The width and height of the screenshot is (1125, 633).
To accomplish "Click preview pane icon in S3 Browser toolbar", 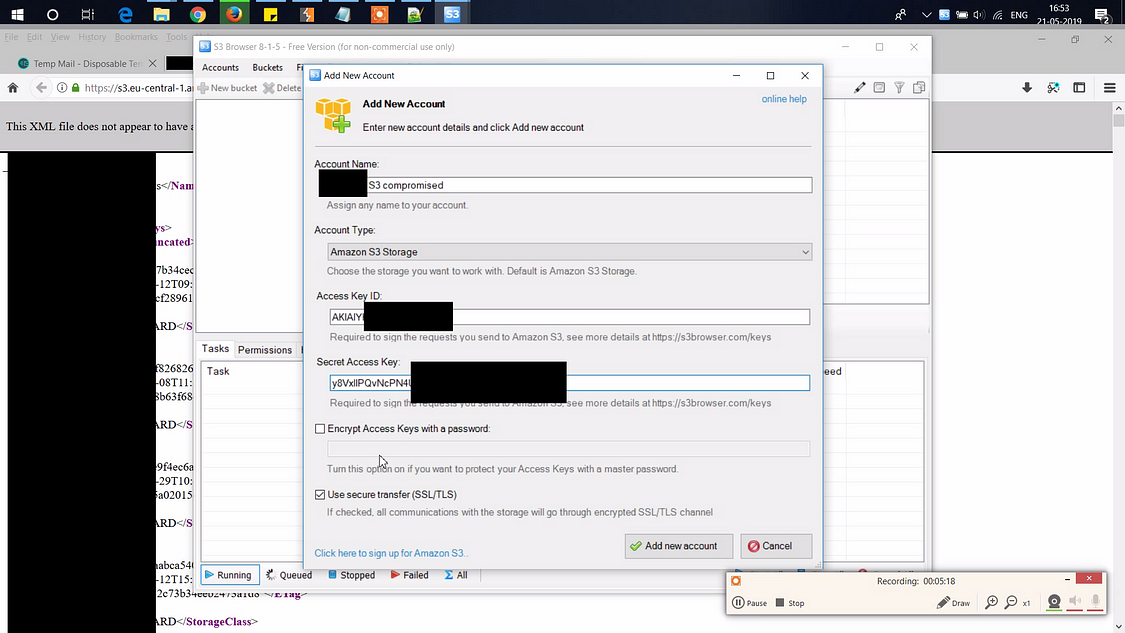I will pyautogui.click(x=879, y=88).
